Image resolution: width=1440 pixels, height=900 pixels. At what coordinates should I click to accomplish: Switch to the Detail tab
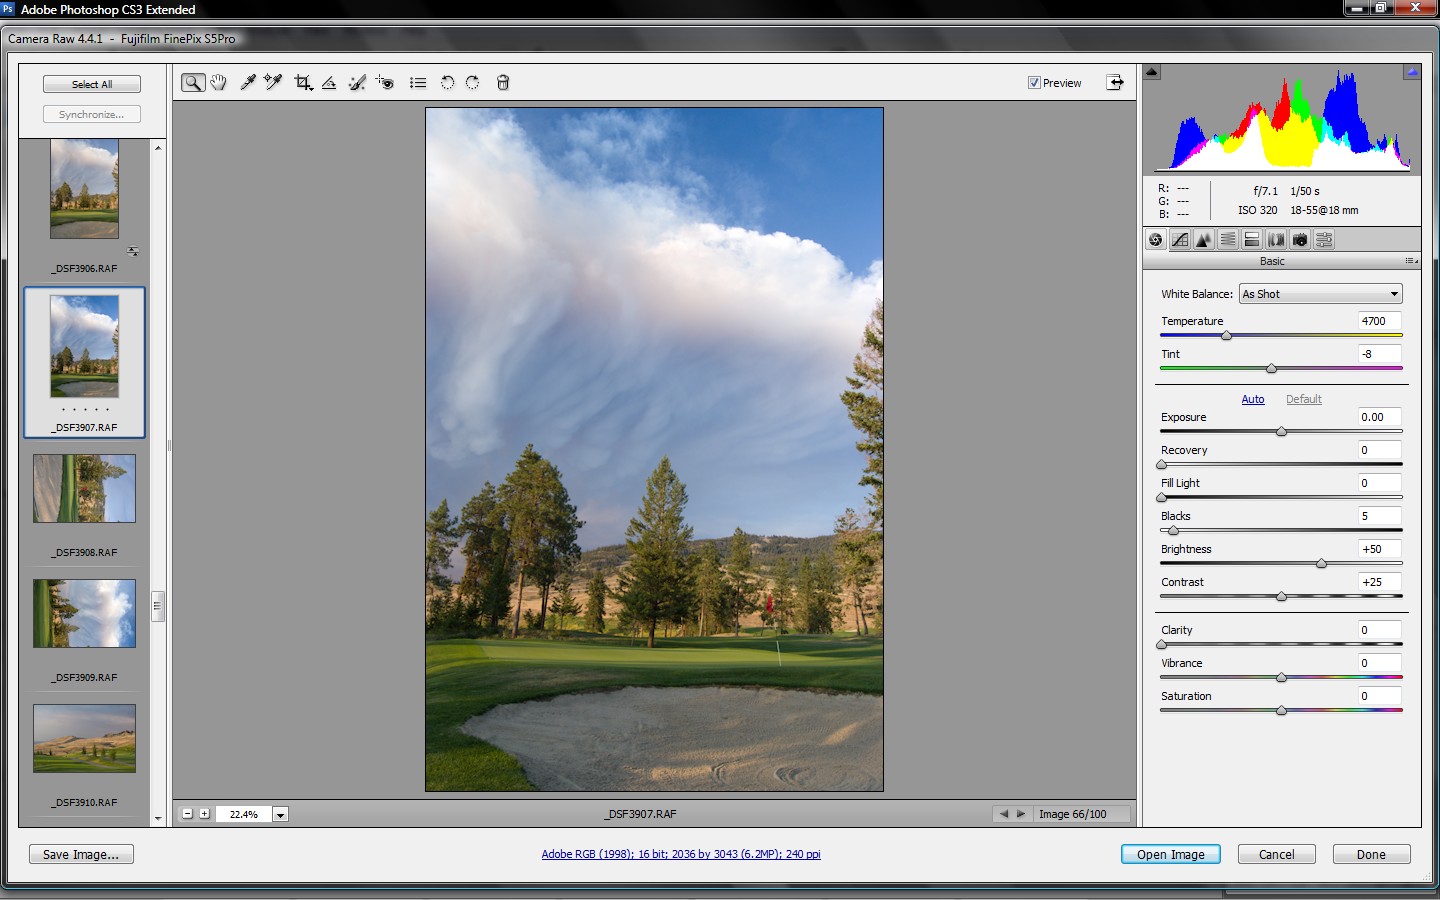(x=1204, y=240)
